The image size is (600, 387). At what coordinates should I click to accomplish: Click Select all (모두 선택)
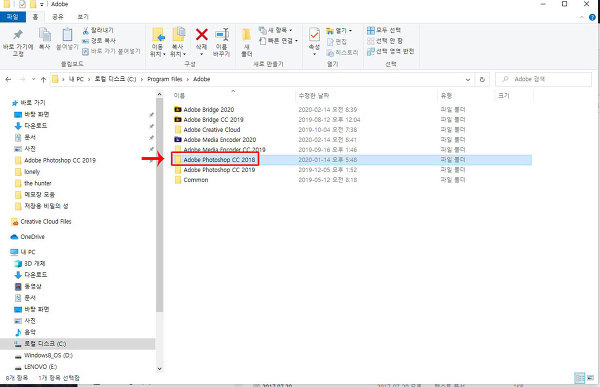coord(384,30)
